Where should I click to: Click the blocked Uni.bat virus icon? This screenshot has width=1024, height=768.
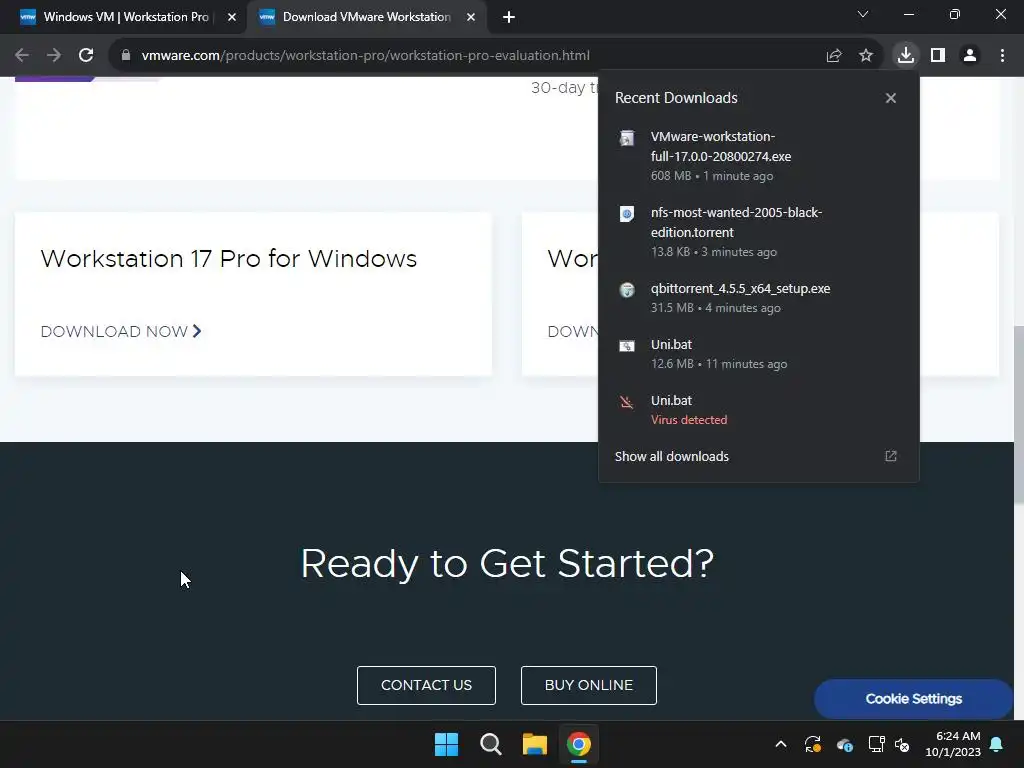[627, 402]
